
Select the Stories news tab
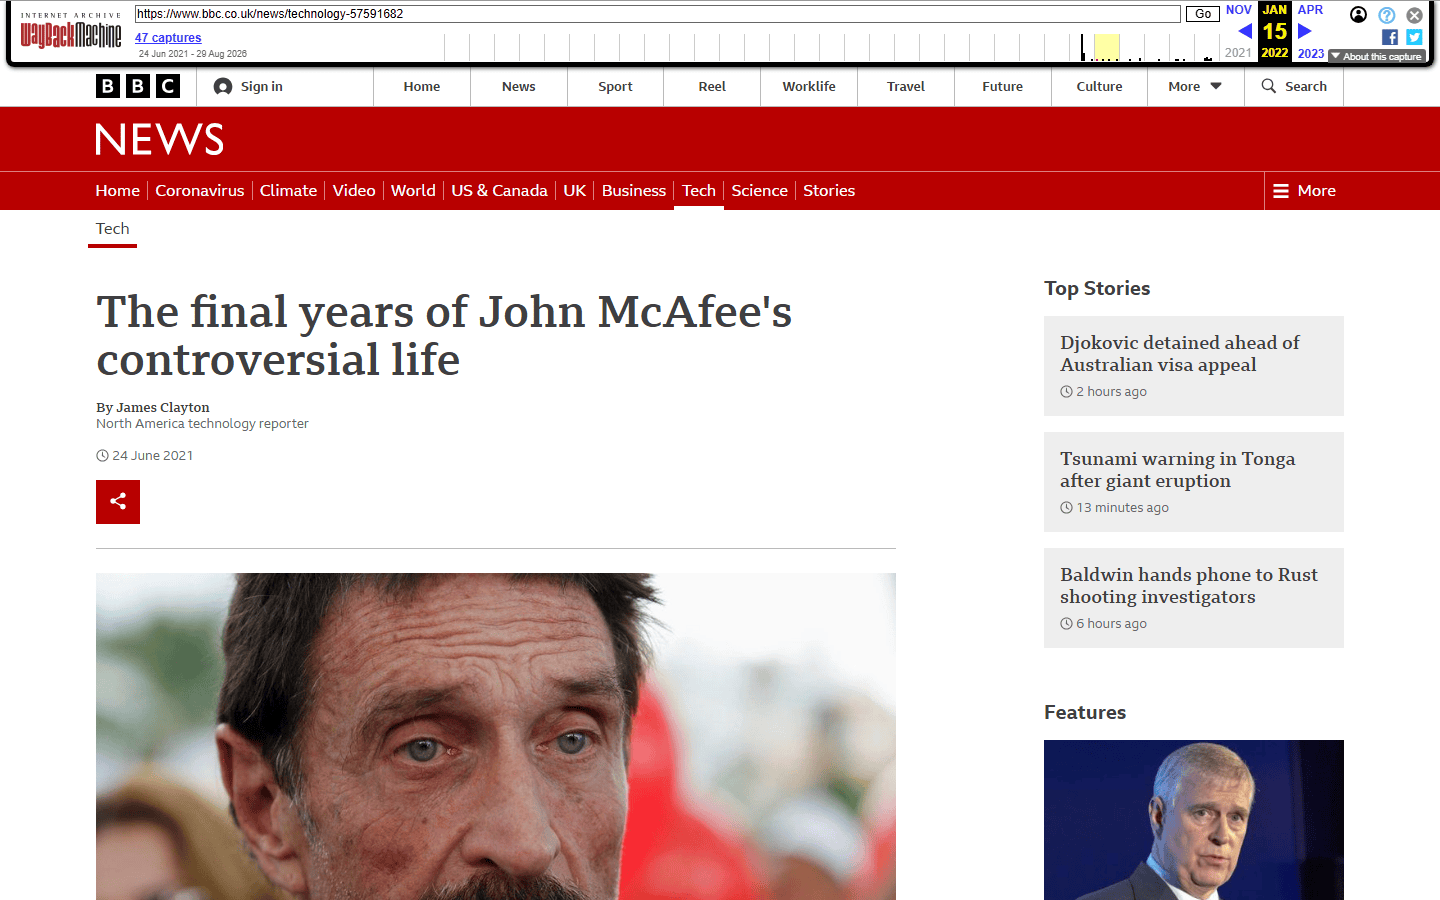point(829,191)
